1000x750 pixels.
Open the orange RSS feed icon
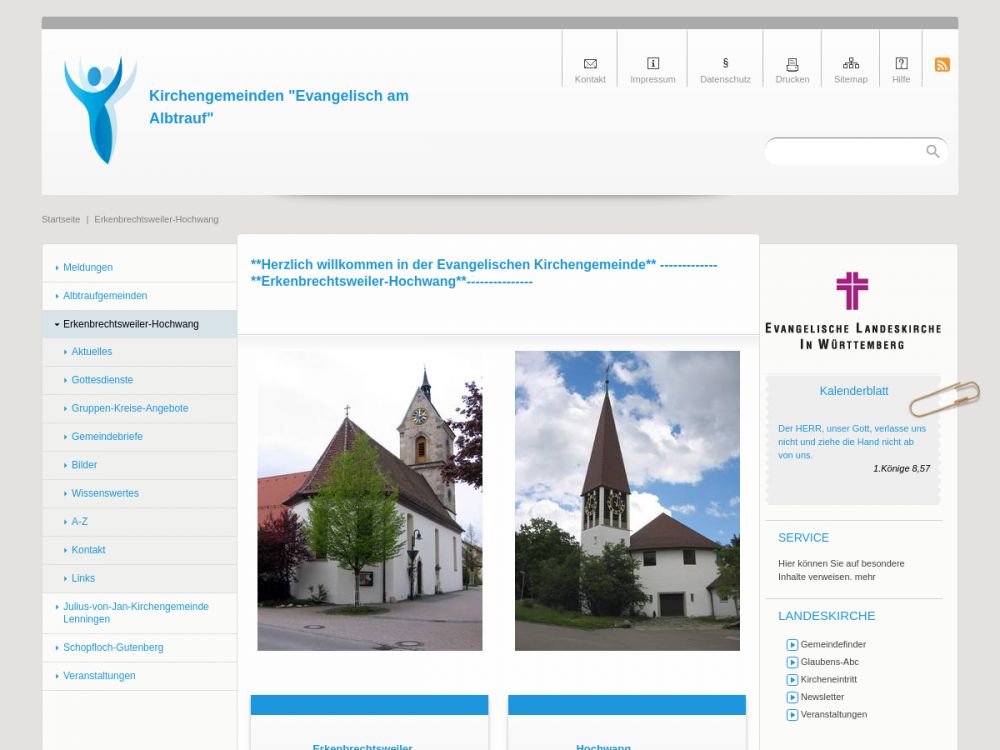(x=942, y=65)
